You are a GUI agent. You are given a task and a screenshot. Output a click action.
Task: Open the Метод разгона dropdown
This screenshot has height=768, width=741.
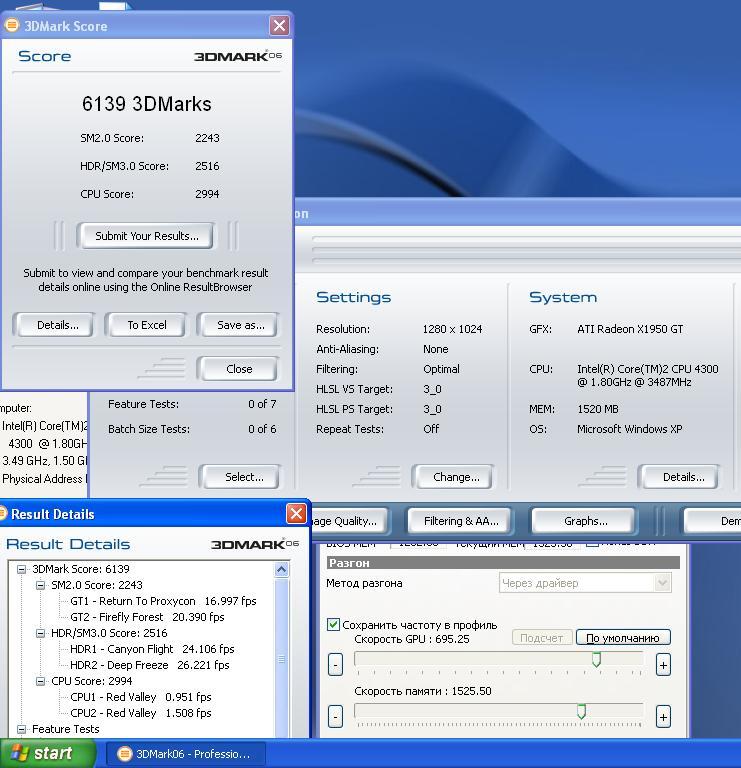tap(584, 583)
